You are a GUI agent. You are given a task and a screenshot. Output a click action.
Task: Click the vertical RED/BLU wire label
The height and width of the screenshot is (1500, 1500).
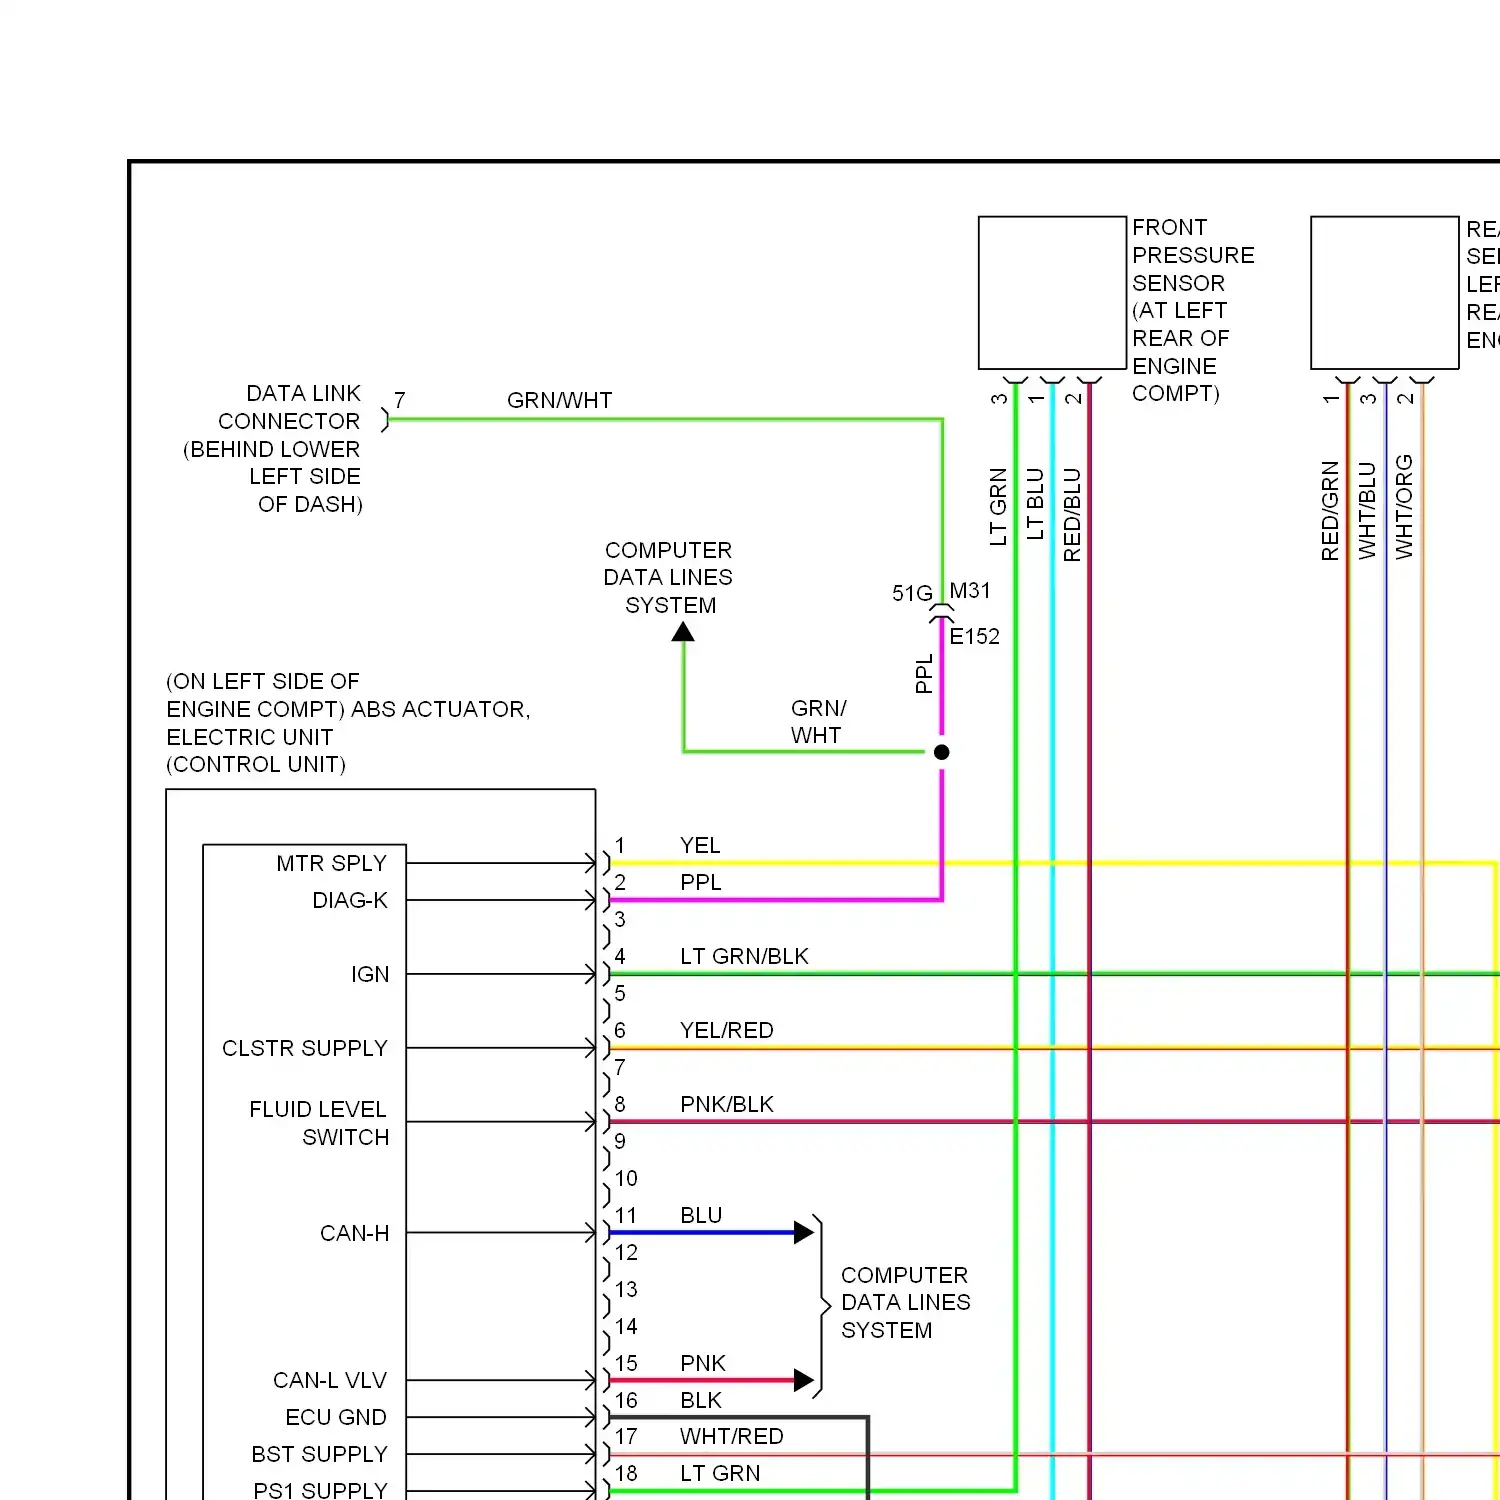(1072, 515)
